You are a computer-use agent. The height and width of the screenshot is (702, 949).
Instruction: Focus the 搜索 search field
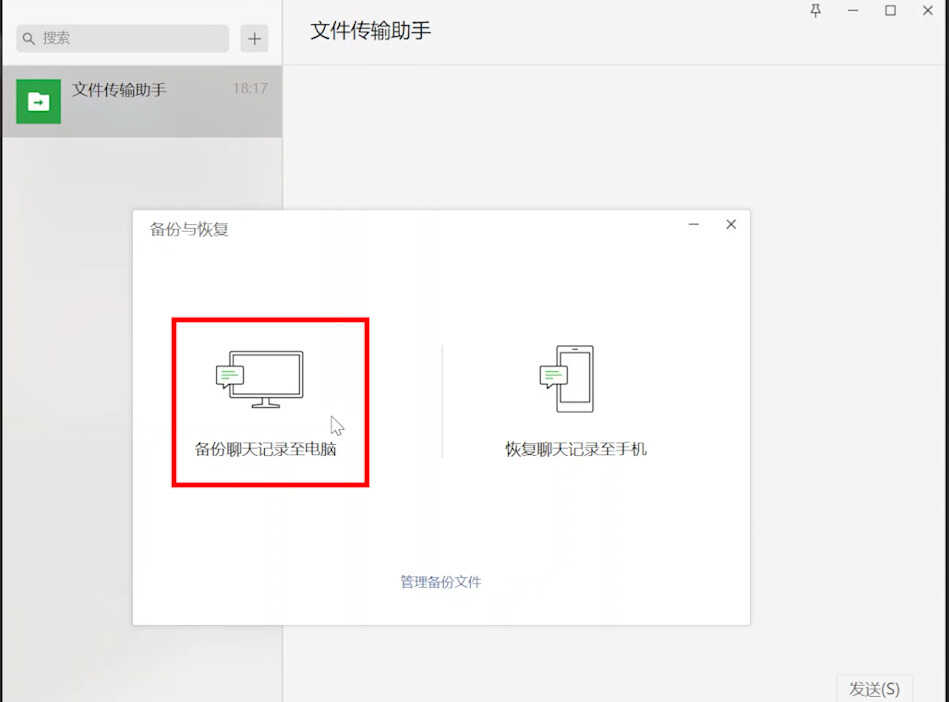[x=130, y=39]
